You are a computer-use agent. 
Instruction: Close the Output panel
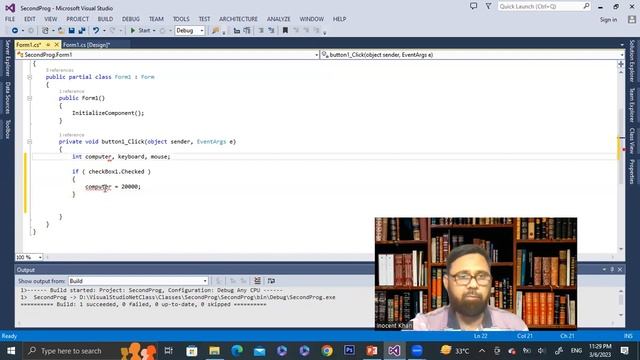point(620,270)
